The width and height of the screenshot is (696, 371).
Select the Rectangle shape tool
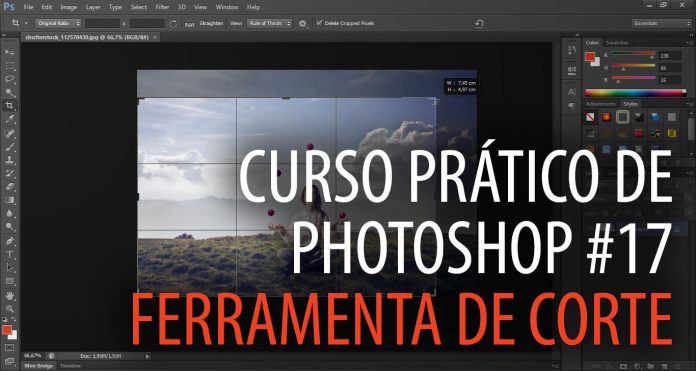pos(9,281)
